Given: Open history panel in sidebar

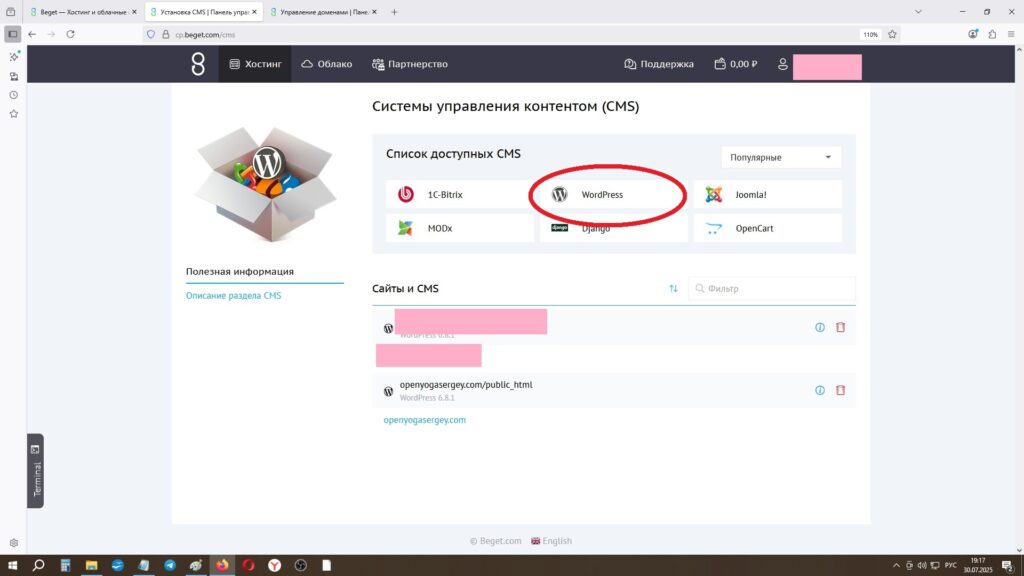Looking at the screenshot, I should 14,95.
